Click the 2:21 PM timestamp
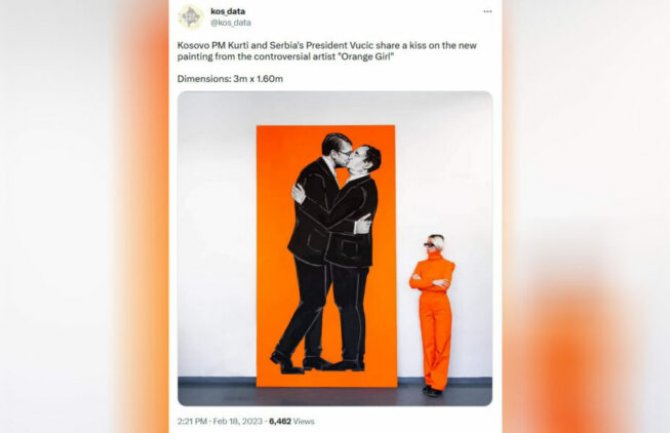 (192, 421)
